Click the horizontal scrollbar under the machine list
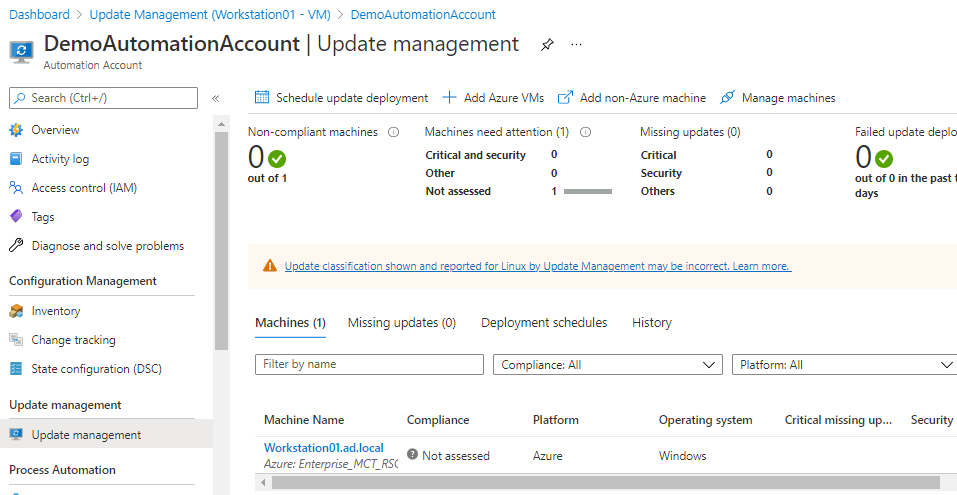This screenshot has width=957, height=495. (x=600, y=483)
